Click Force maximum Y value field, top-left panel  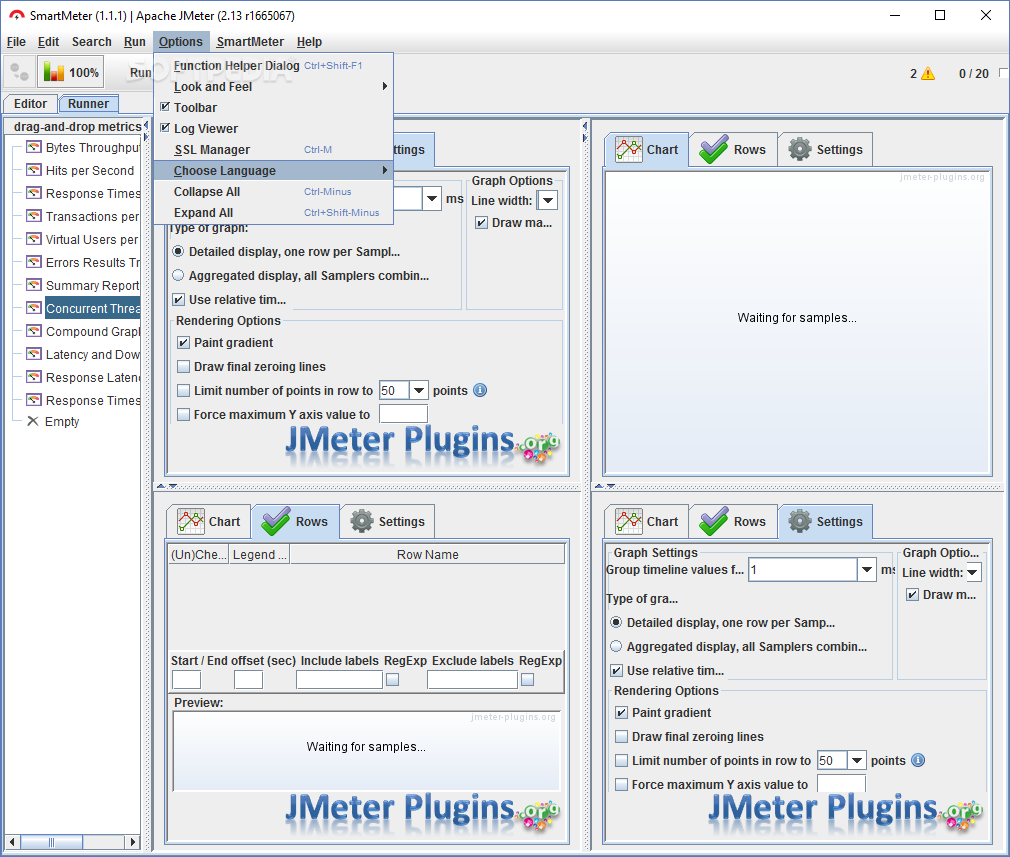click(x=403, y=414)
